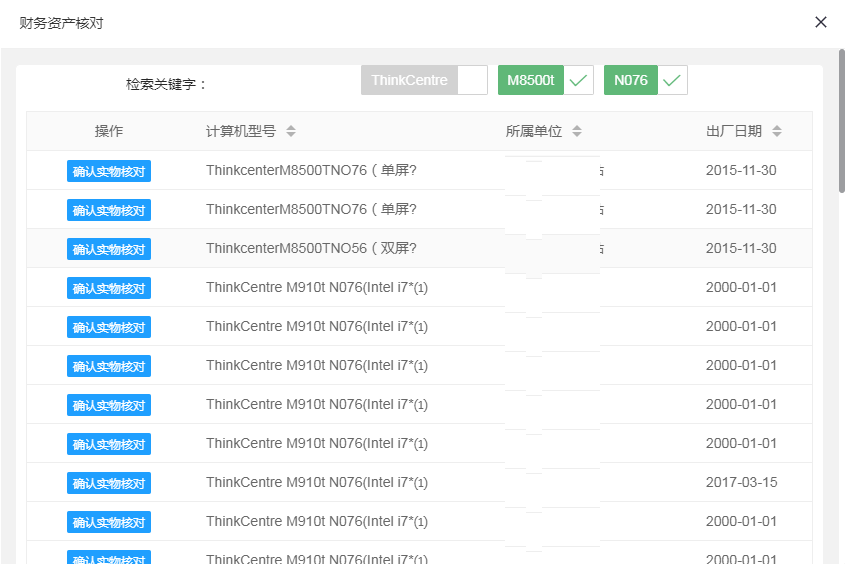Click 确认实物核对 in the 2017-03-15 row
The height and width of the screenshot is (564, 845).
(109, 483)
